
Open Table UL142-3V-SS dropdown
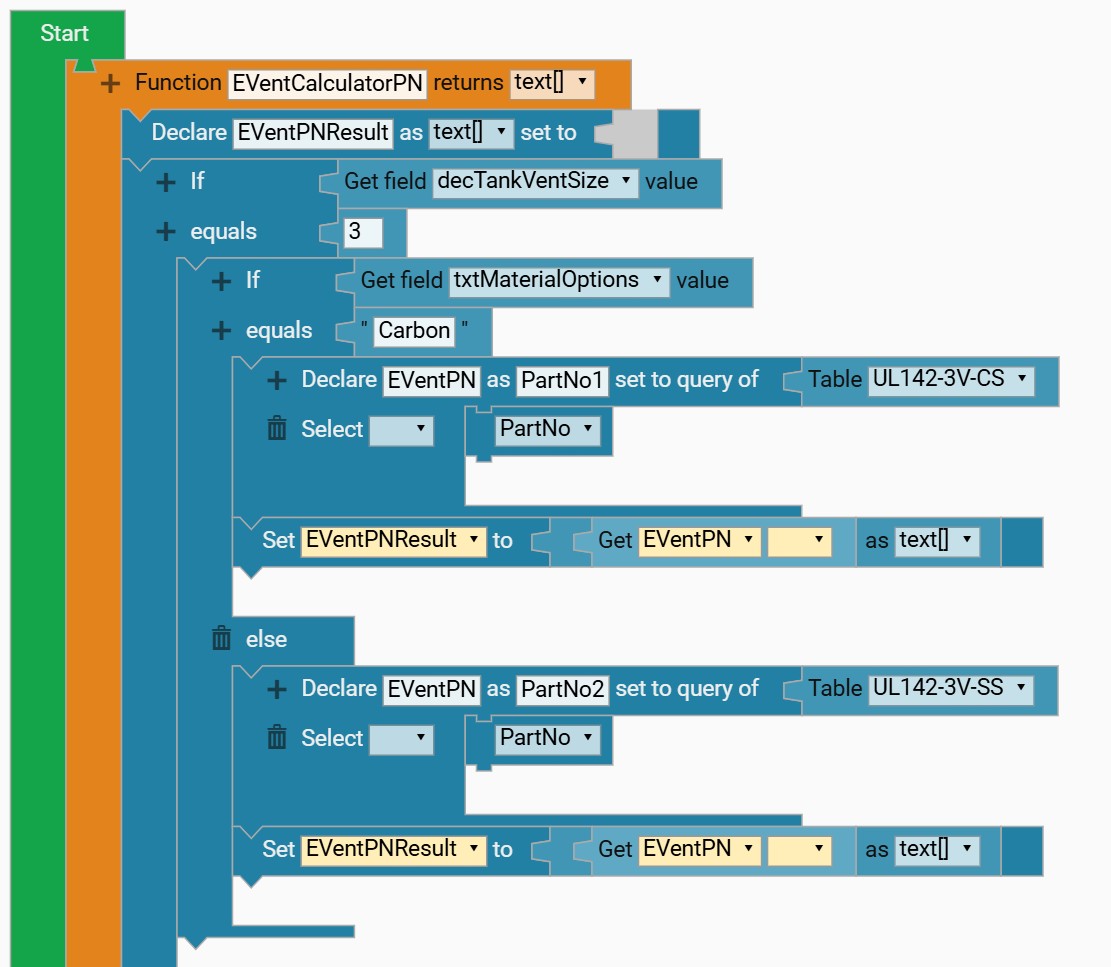click(950, 689)
